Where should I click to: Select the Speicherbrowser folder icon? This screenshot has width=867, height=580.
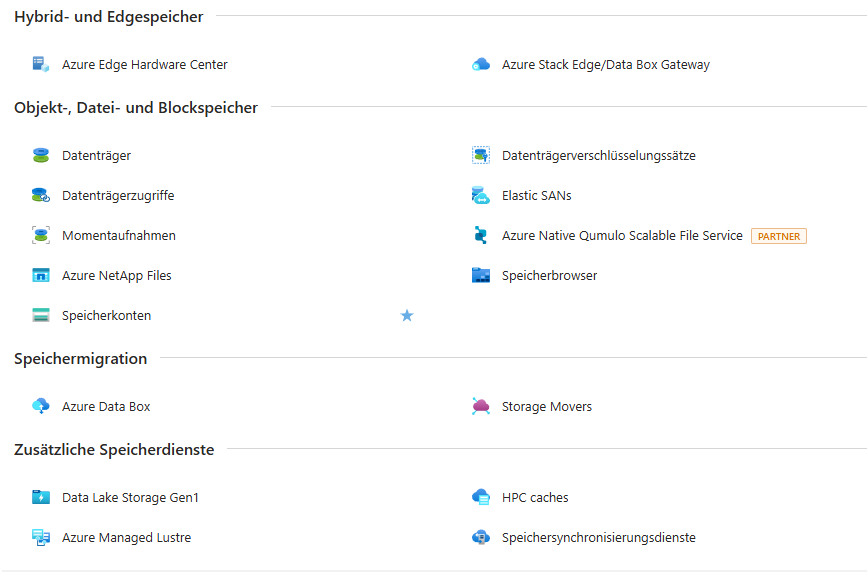point(480,275)
